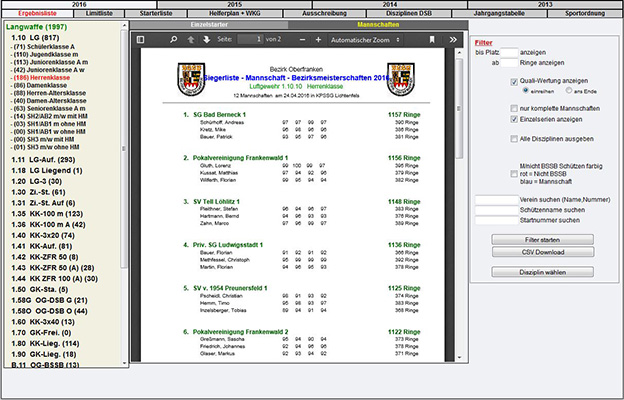Toggle Quali-Wertung anzeigen checkbox
The width and height of the screenshot is (624, 400).
click(x=514, y=82)
